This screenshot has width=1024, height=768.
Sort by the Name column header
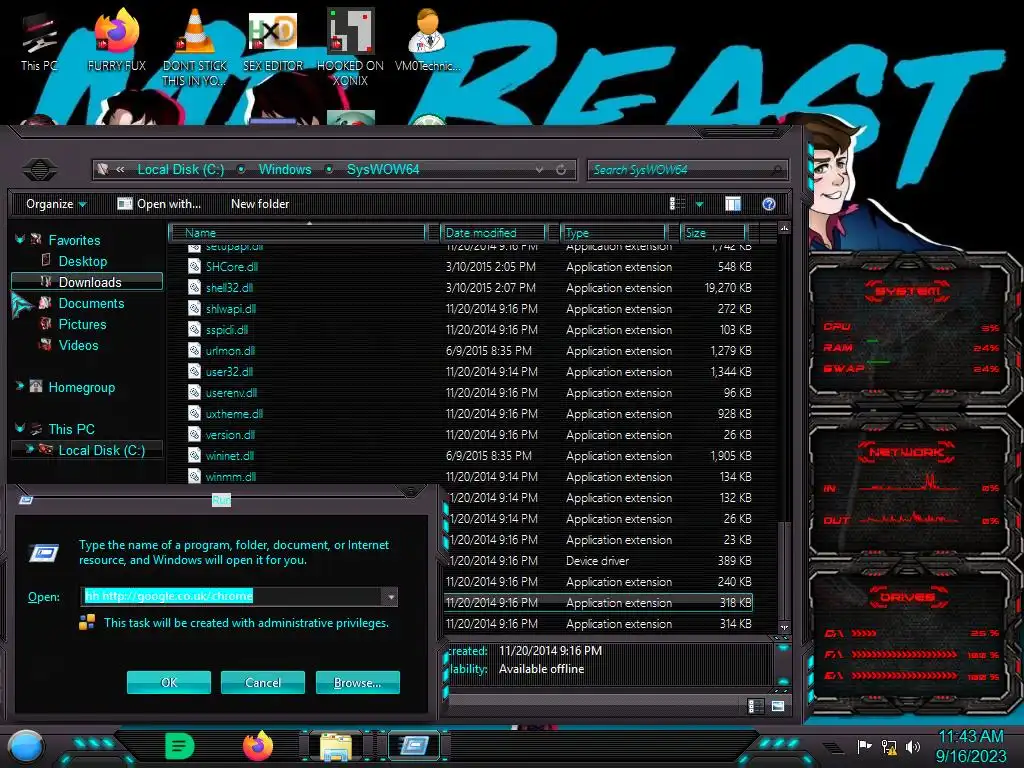click(297, 232)
